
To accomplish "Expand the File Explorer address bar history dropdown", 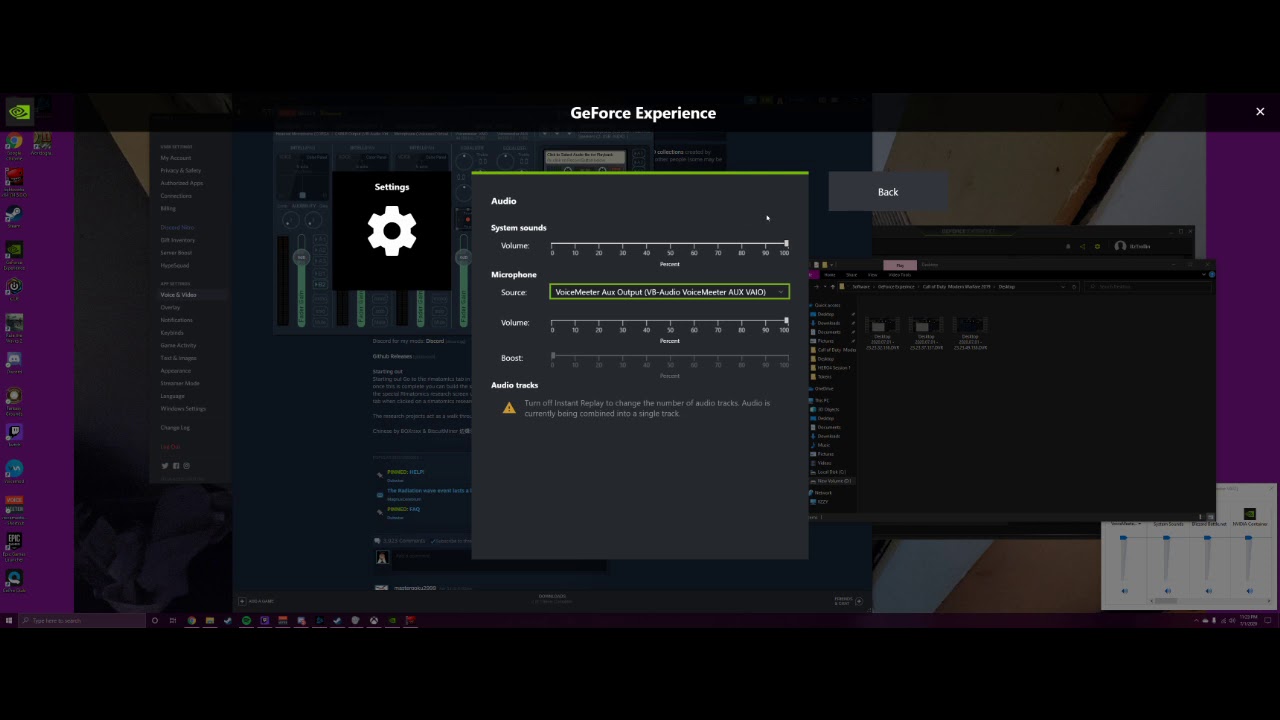I will (1063, 287).
